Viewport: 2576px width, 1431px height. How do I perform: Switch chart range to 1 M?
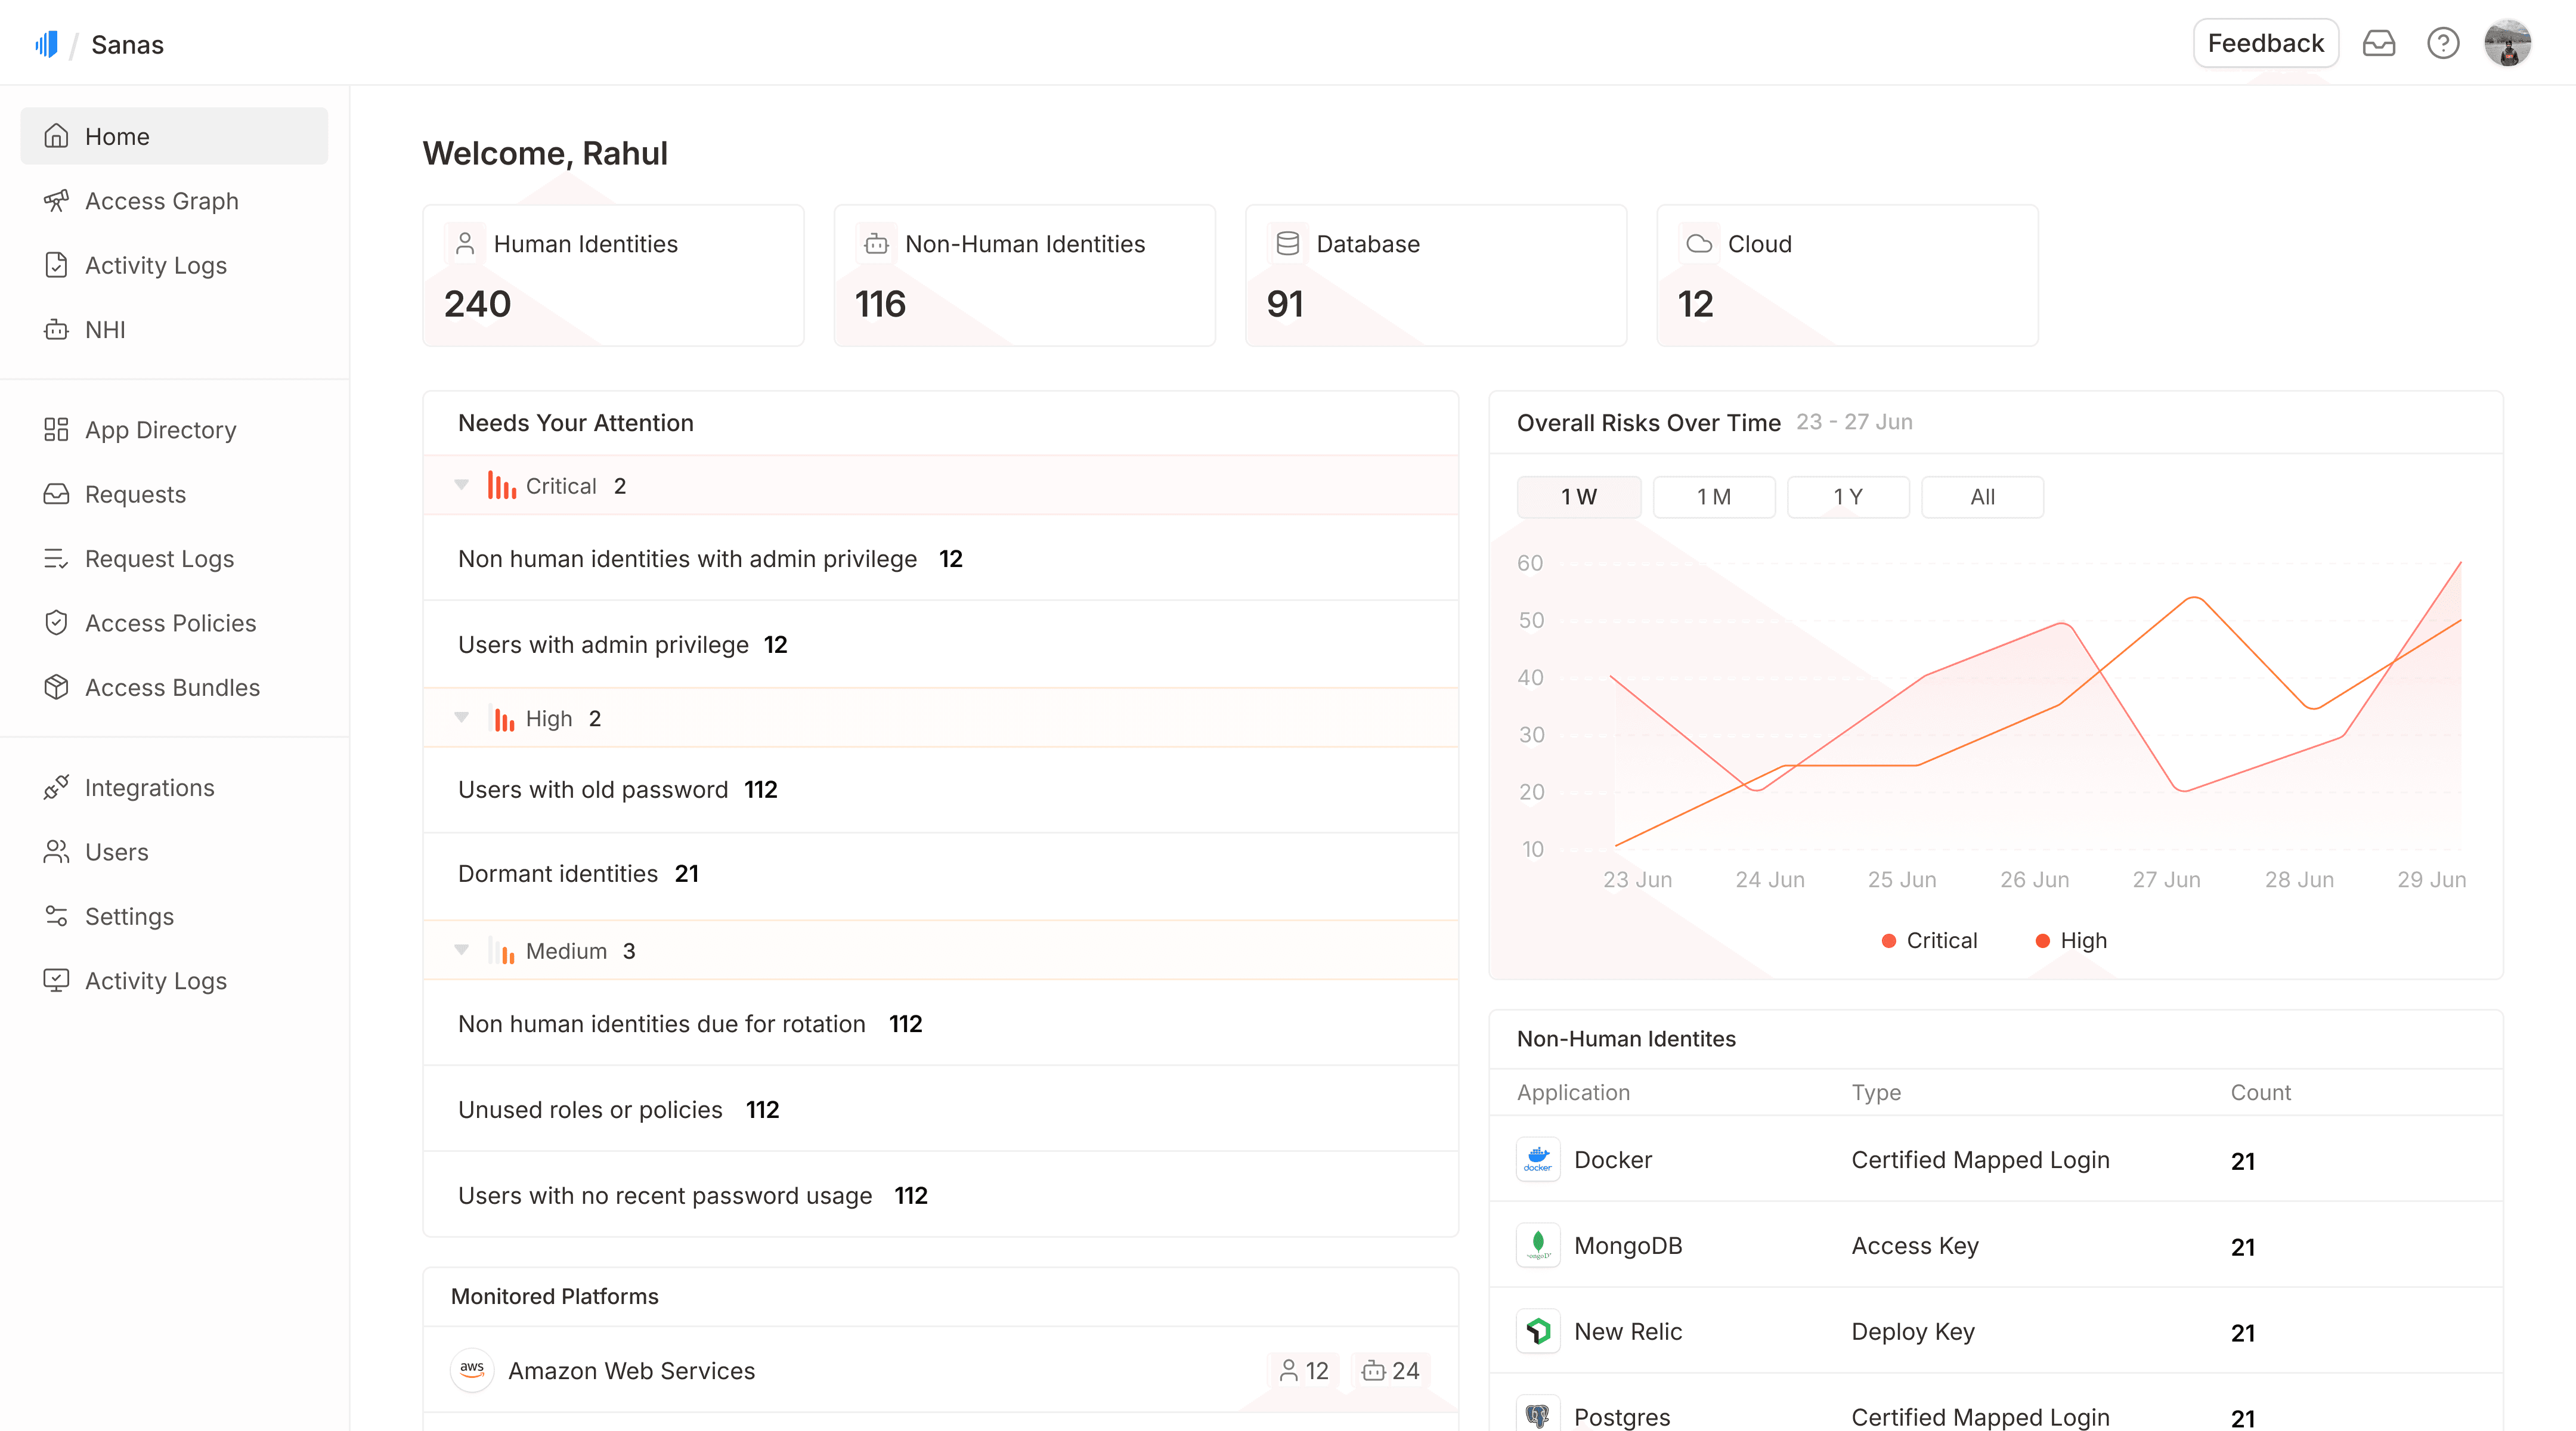pyautogui.click(x=1713, y=497)
